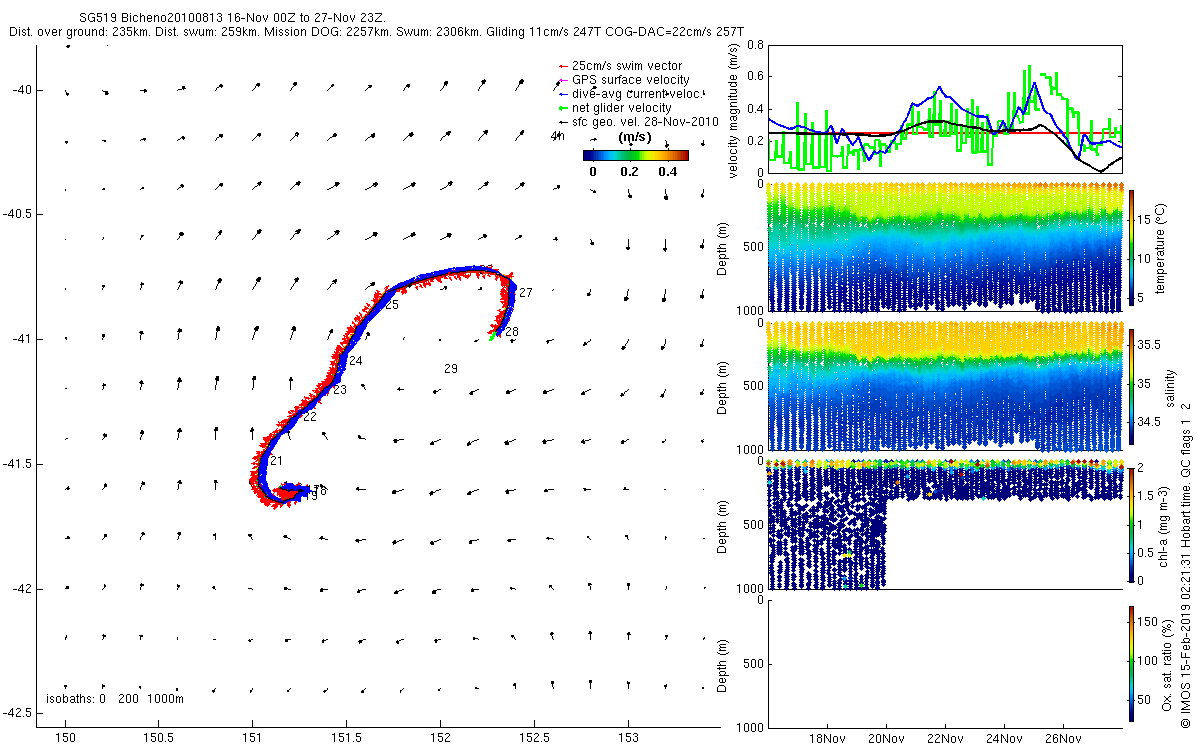Click the empty oxygen saturation panel
Viewport: 1200px width, 750px height.
[x=944, y=663]
